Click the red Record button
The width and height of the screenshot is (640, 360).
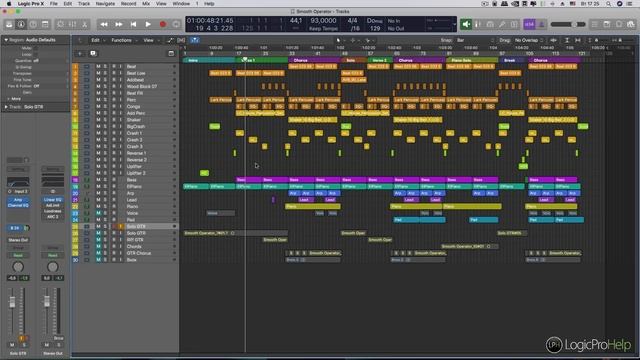163,24
